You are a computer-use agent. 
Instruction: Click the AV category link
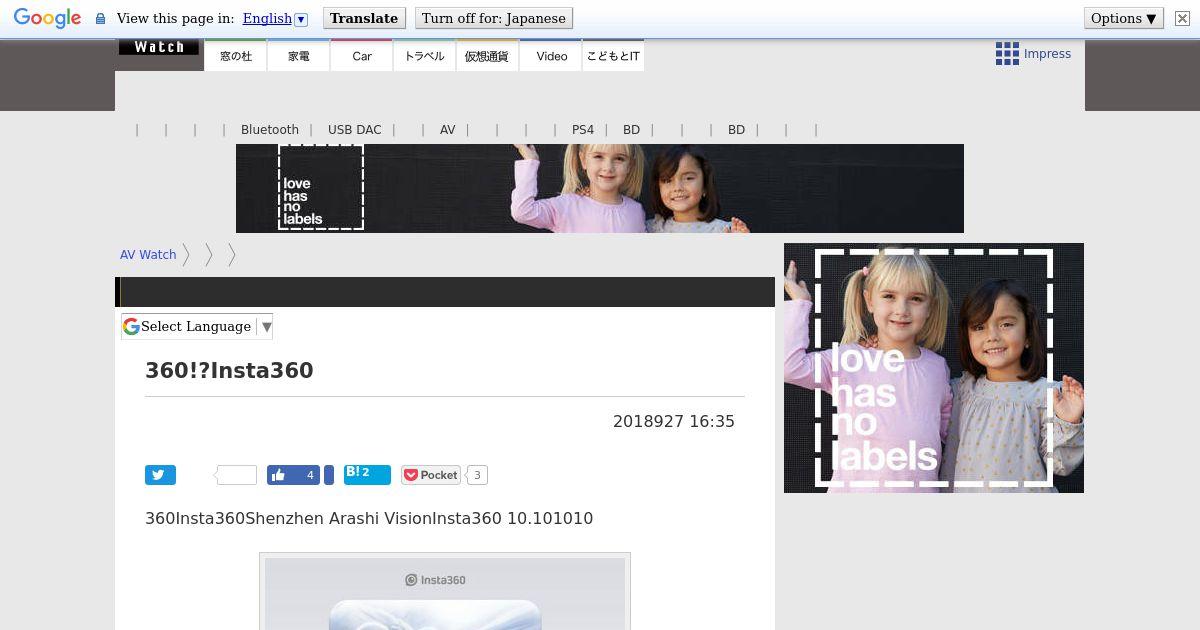point(447,130)
